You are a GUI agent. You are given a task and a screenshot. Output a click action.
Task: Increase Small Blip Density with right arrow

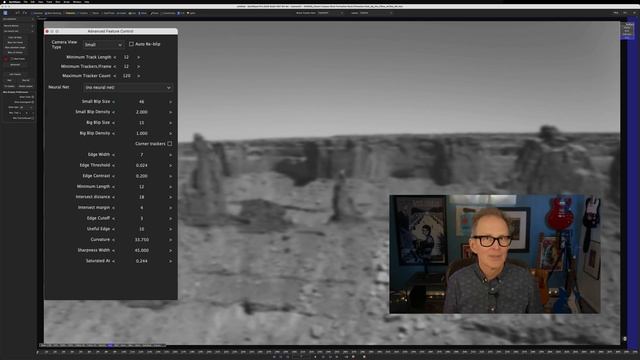click(170, 112)
